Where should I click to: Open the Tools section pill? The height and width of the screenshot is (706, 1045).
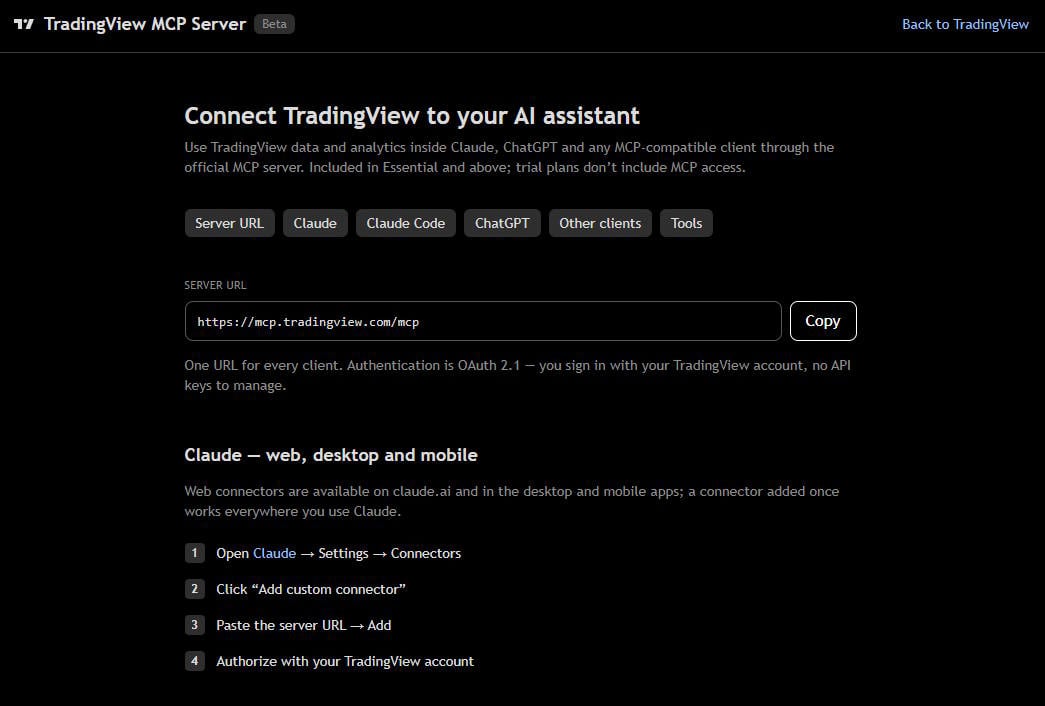tap(686, 223)
